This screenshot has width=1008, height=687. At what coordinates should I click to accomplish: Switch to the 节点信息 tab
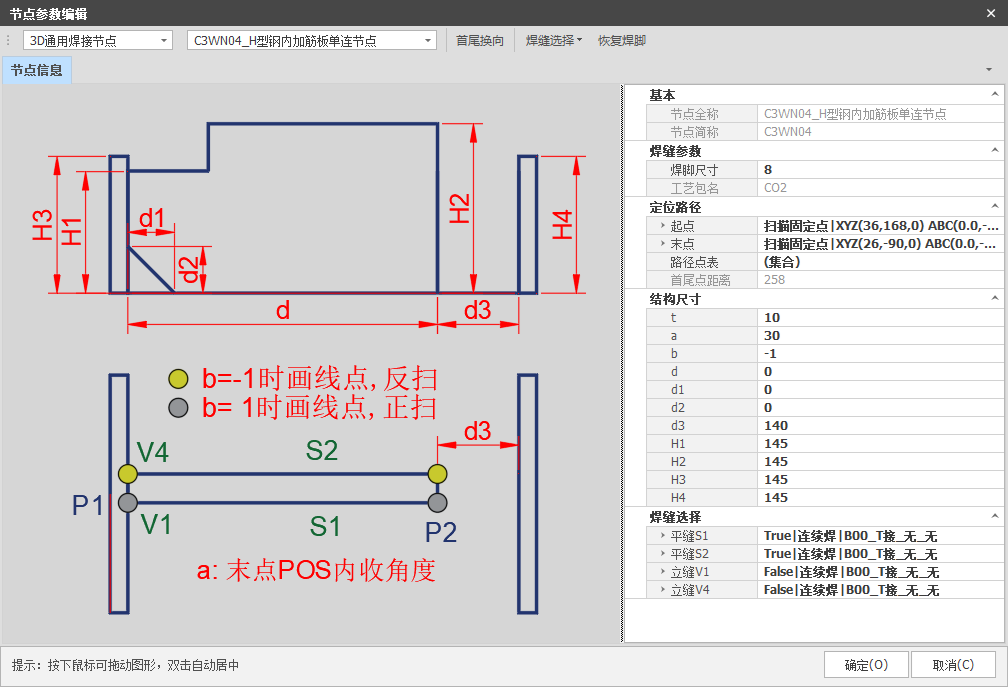pyautogui.click(x=37, y=70)
